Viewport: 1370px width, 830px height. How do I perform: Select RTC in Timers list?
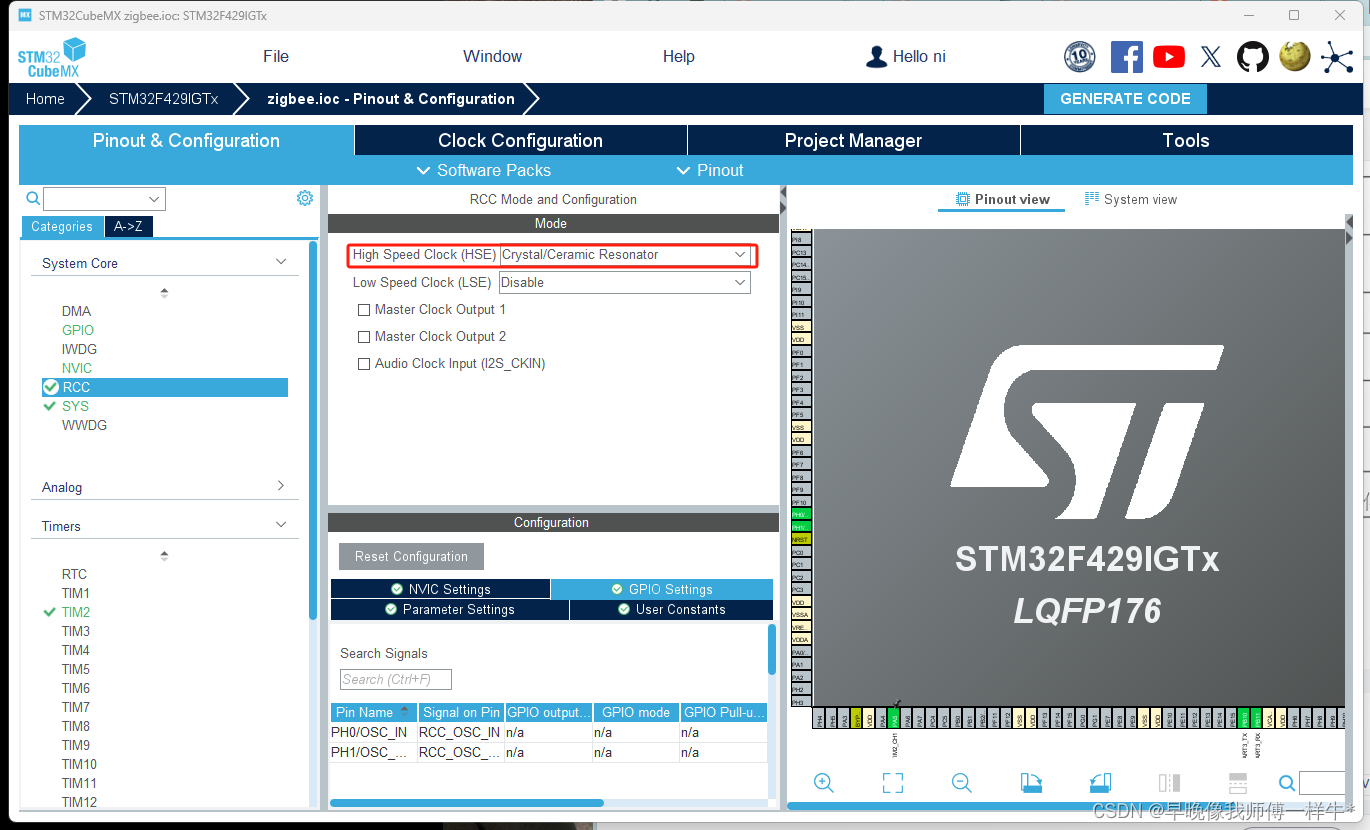pos(74,574)
